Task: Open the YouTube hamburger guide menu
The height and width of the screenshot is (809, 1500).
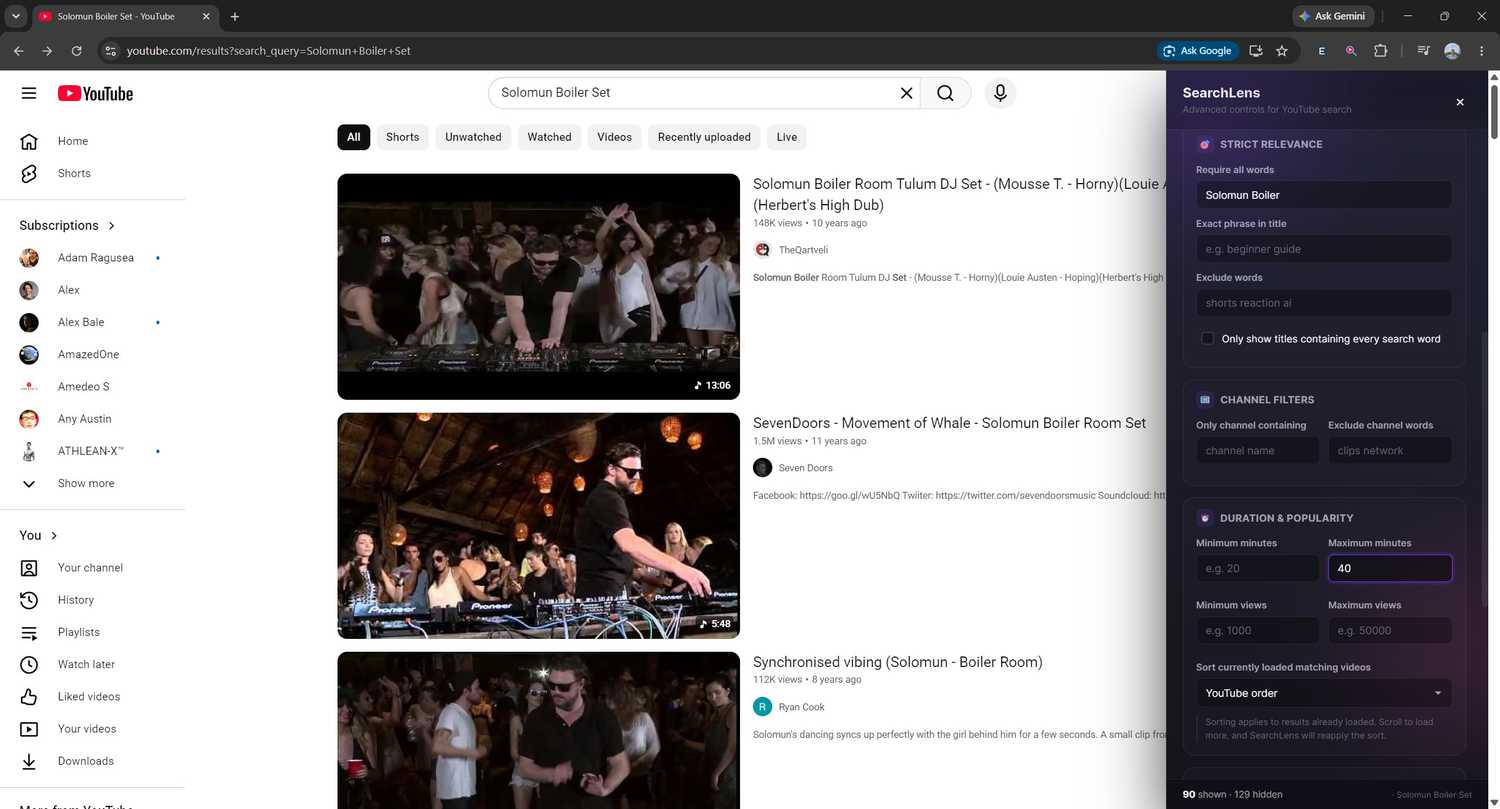Action: point(29,93)
